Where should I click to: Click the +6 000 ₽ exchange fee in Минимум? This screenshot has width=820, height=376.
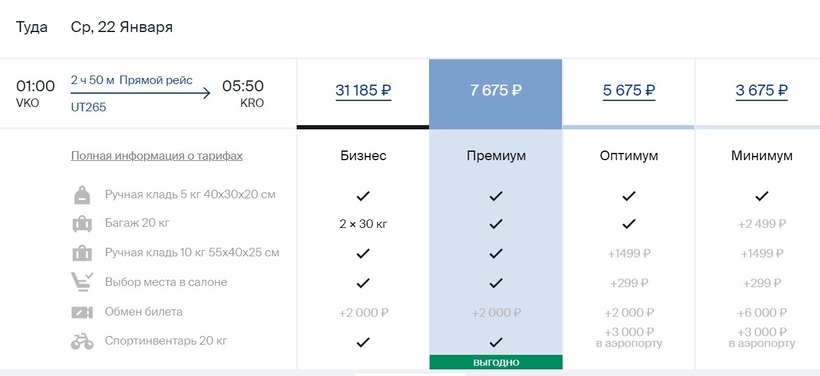tap(761, 313)
